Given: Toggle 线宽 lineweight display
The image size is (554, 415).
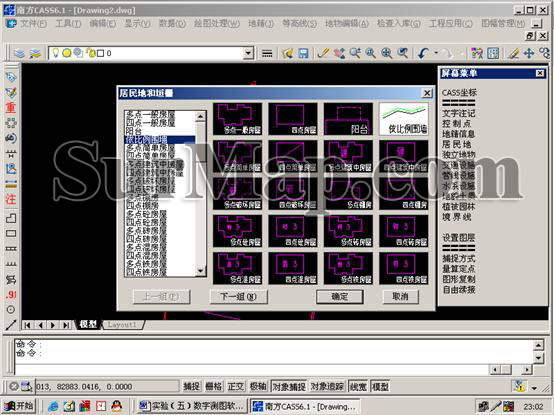Looking at the screenshot, I should 358,387.
